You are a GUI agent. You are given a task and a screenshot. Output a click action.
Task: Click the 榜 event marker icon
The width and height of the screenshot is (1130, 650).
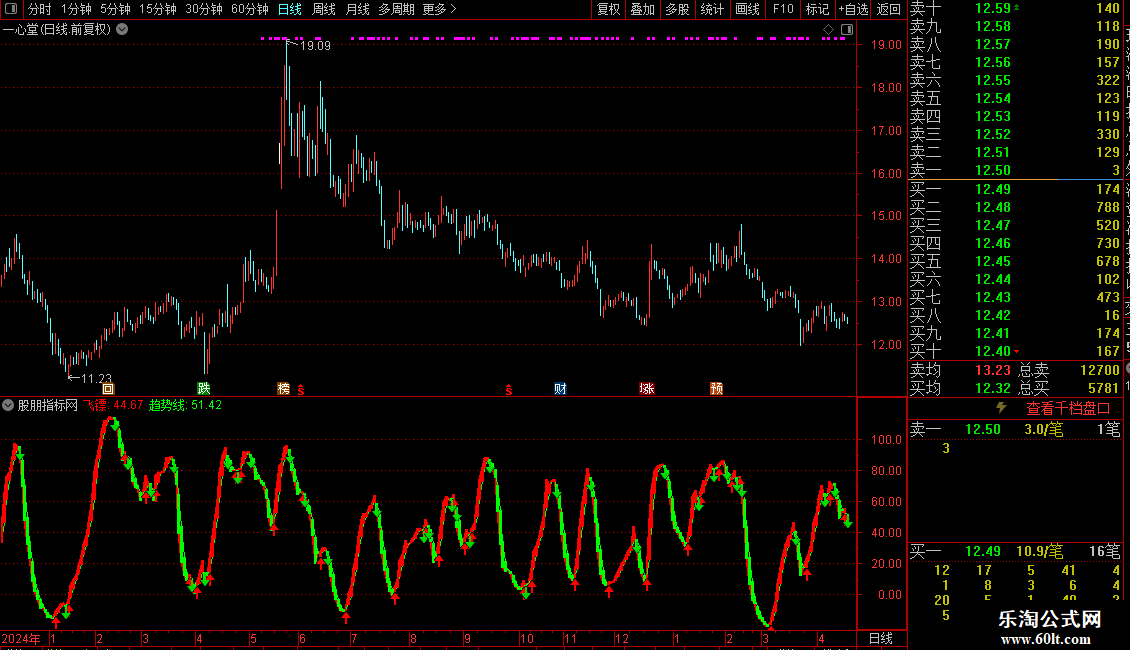pos(283,388)
